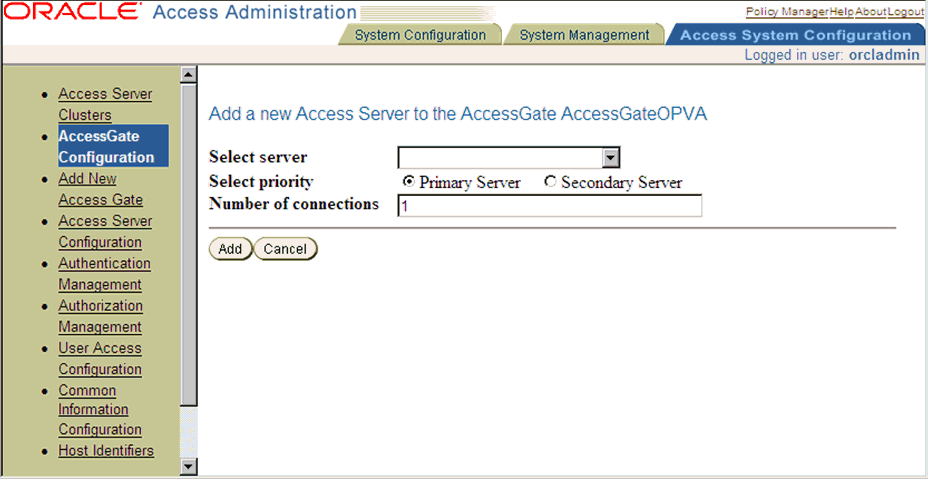Open the System Configuration tab

420,35
